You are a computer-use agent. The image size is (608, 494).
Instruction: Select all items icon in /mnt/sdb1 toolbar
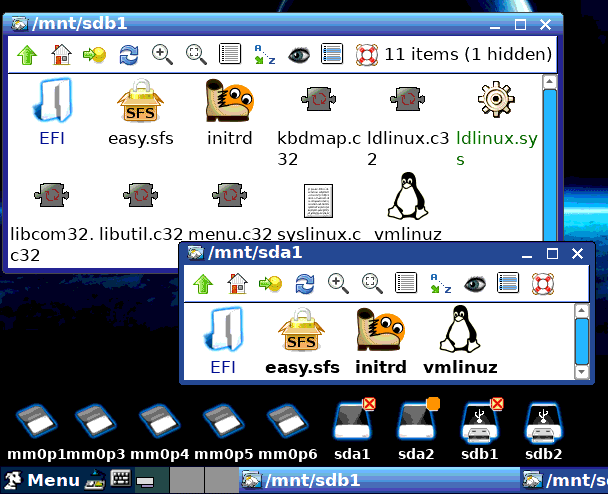point(332,54)
